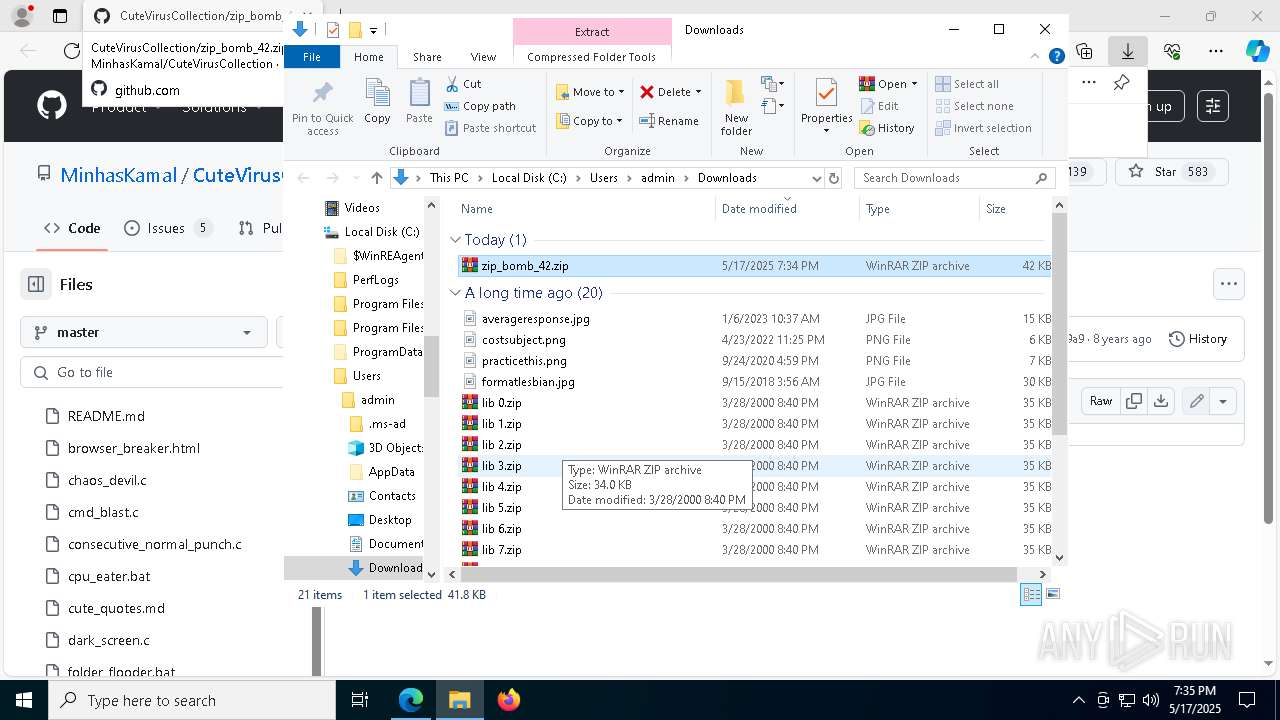Switch to large icons view
The image size is (1280, 720).
tap(1052, 594)
